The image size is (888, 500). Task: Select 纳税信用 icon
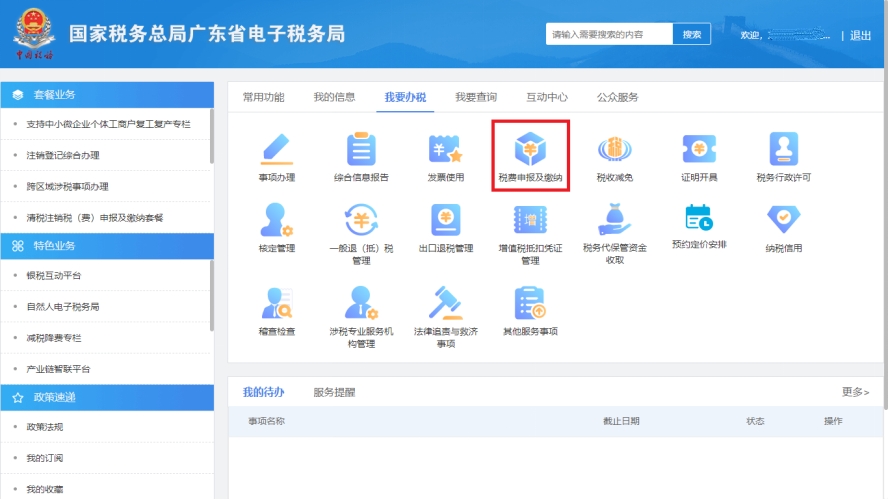783,220
